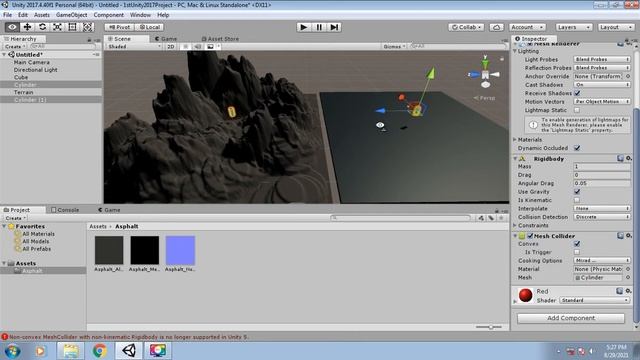Toggle 2D scene view mode
Viewport: 640px width, 360px height.
[x=171, y=47]
